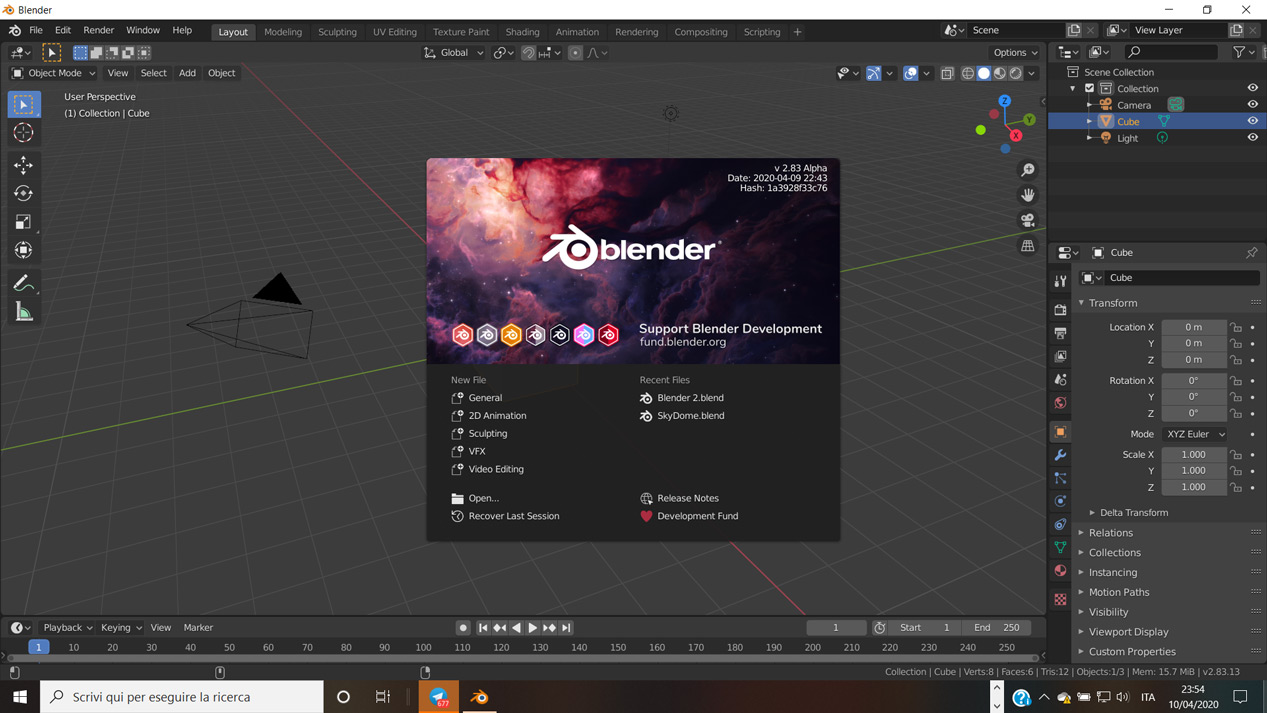Activate the Transform tool
The width and height of the screenshot is (1267, 713).
24,250
